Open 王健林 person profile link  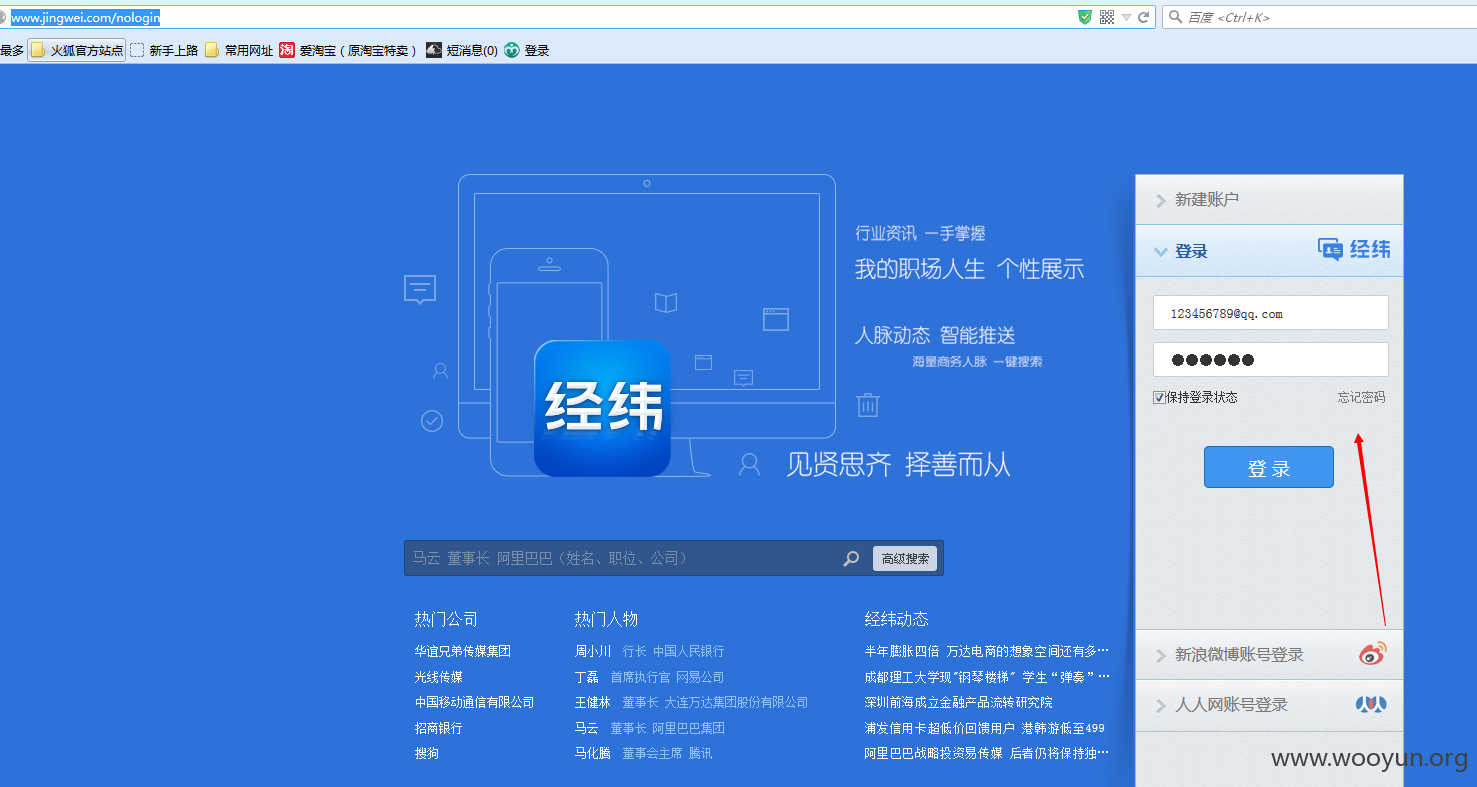(593, 702)
